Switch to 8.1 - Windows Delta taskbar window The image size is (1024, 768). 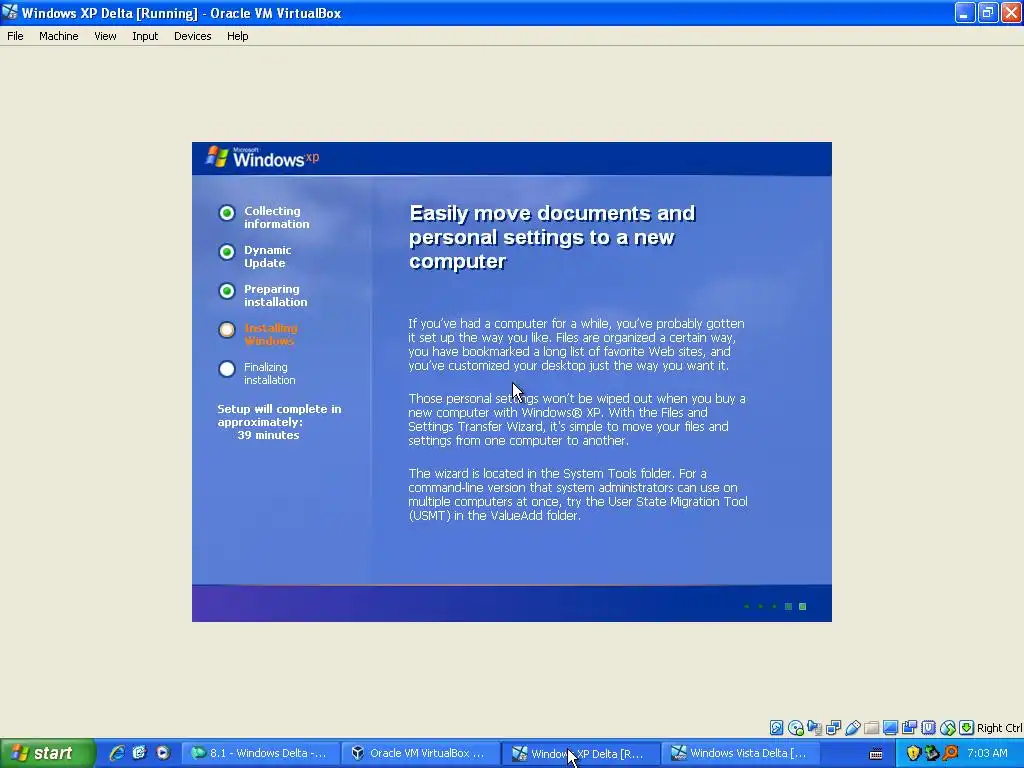click(261, 753)
